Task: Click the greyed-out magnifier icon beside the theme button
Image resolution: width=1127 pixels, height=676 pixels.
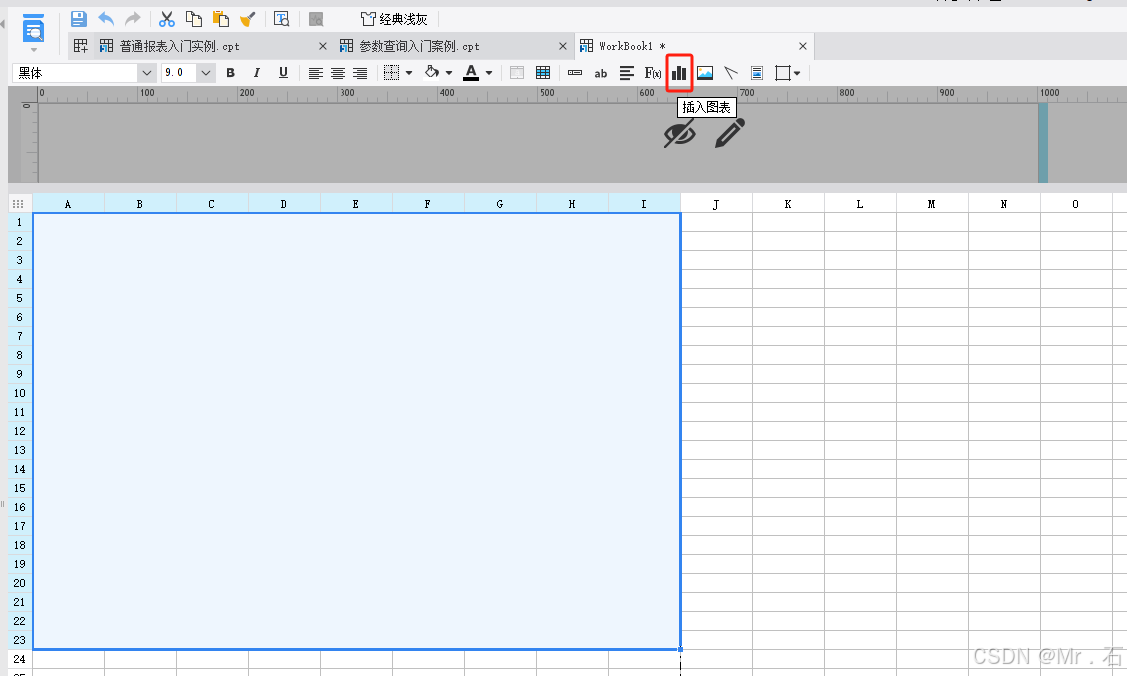Action: click(316, 19)
